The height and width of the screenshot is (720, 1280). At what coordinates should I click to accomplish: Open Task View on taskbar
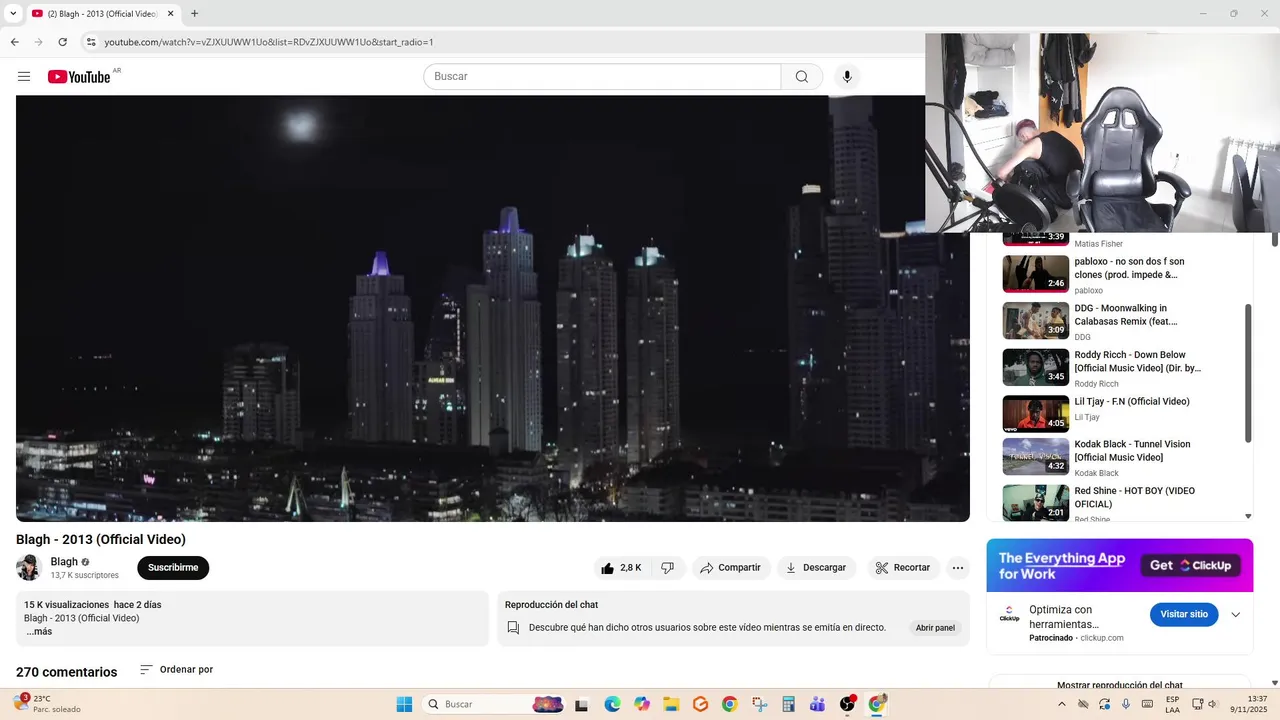[x=582, y=704]
